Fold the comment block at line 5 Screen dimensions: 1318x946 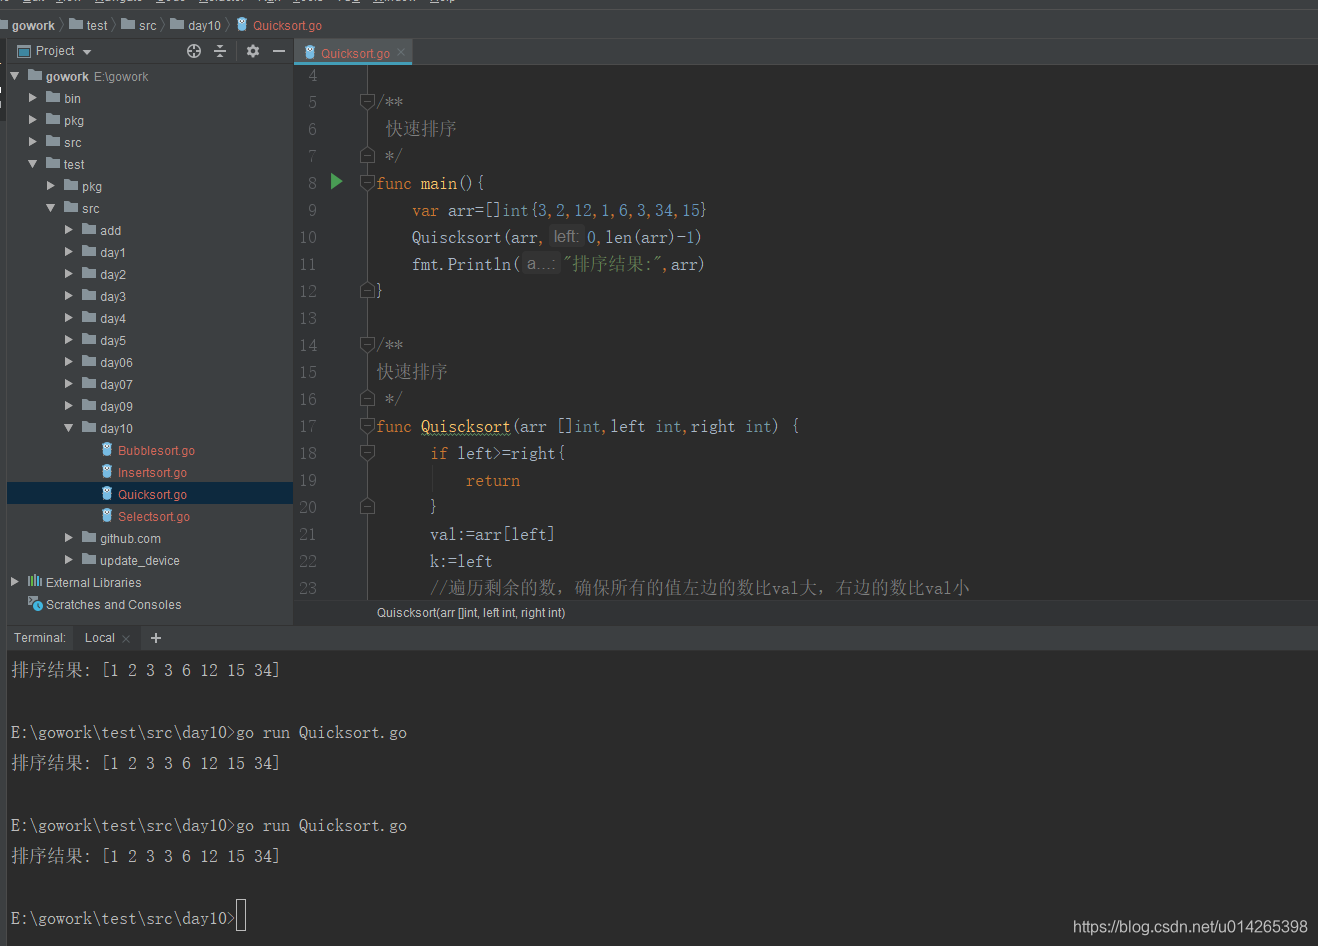tap(367, 101)
